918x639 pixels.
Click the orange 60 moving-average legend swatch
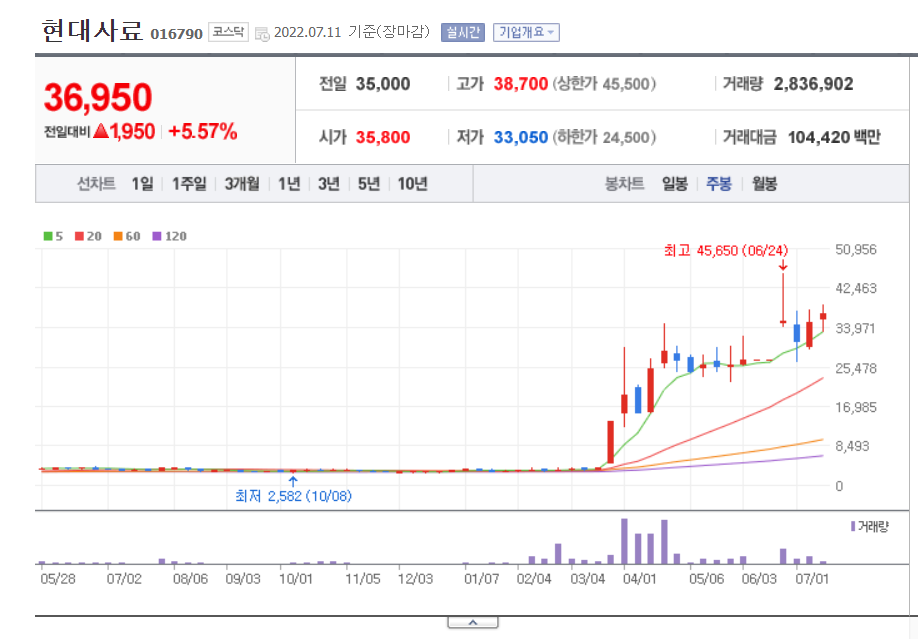tap(118, 236)
